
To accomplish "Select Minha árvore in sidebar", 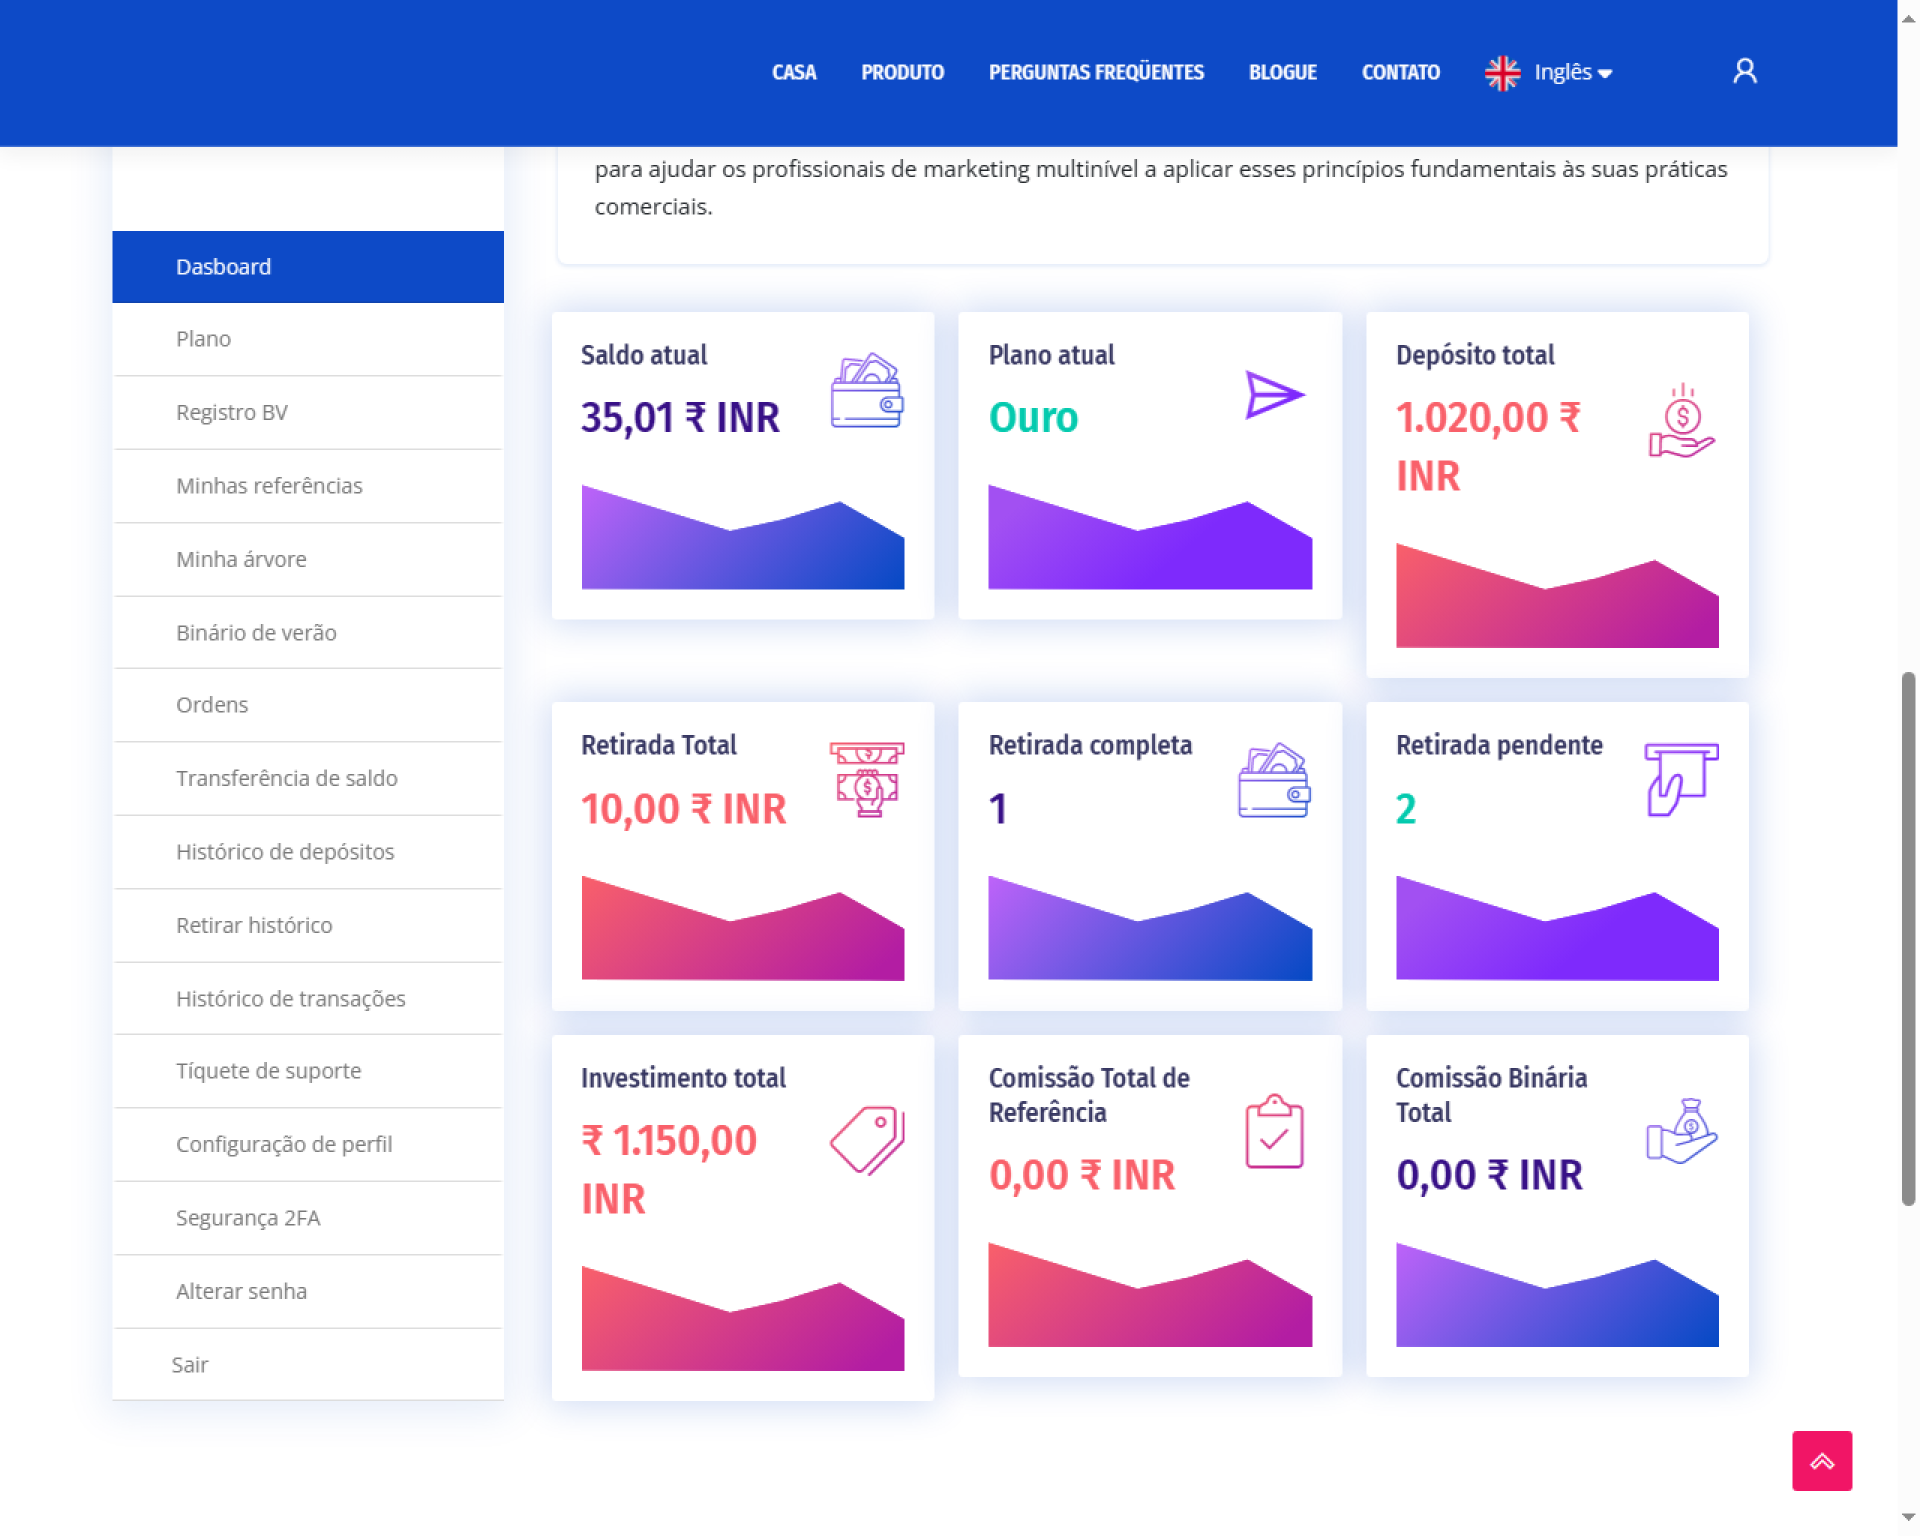I will (241, 559).
